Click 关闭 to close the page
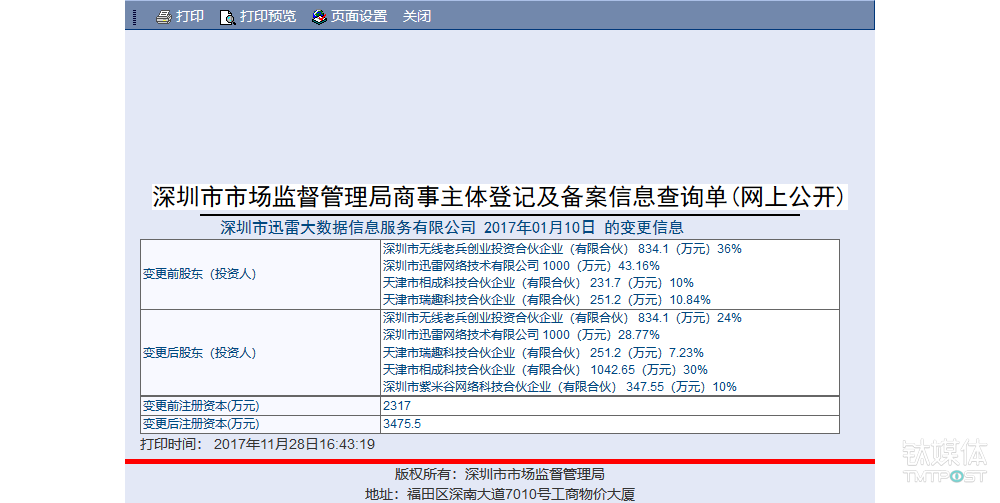Image resolution: width=1000 pixels, height=503 pixels. [x=416, y=17]
